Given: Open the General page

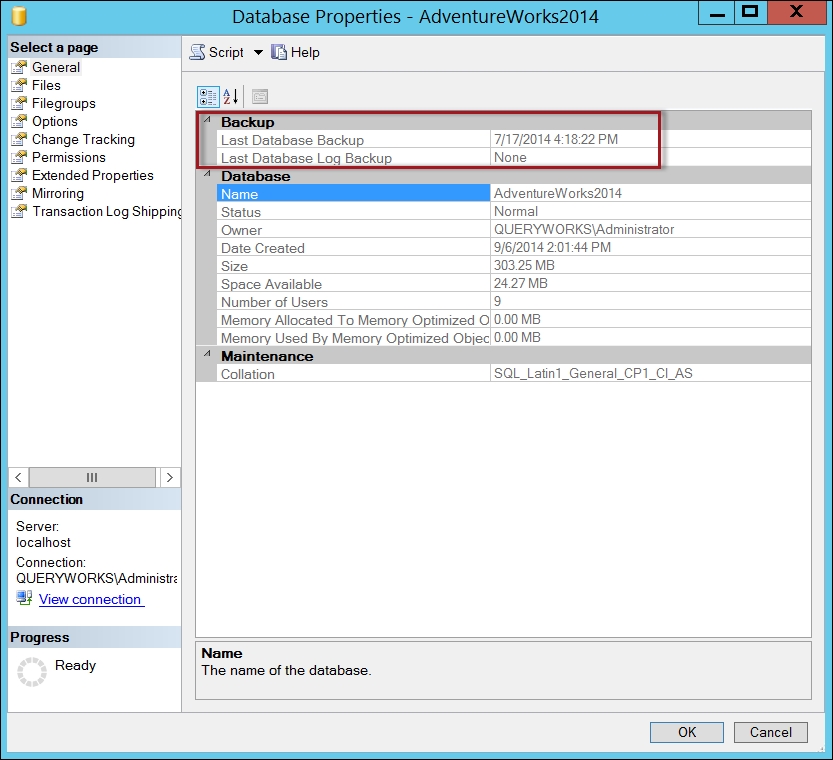Looking at the screenshot, I should [x=56, y=67].
